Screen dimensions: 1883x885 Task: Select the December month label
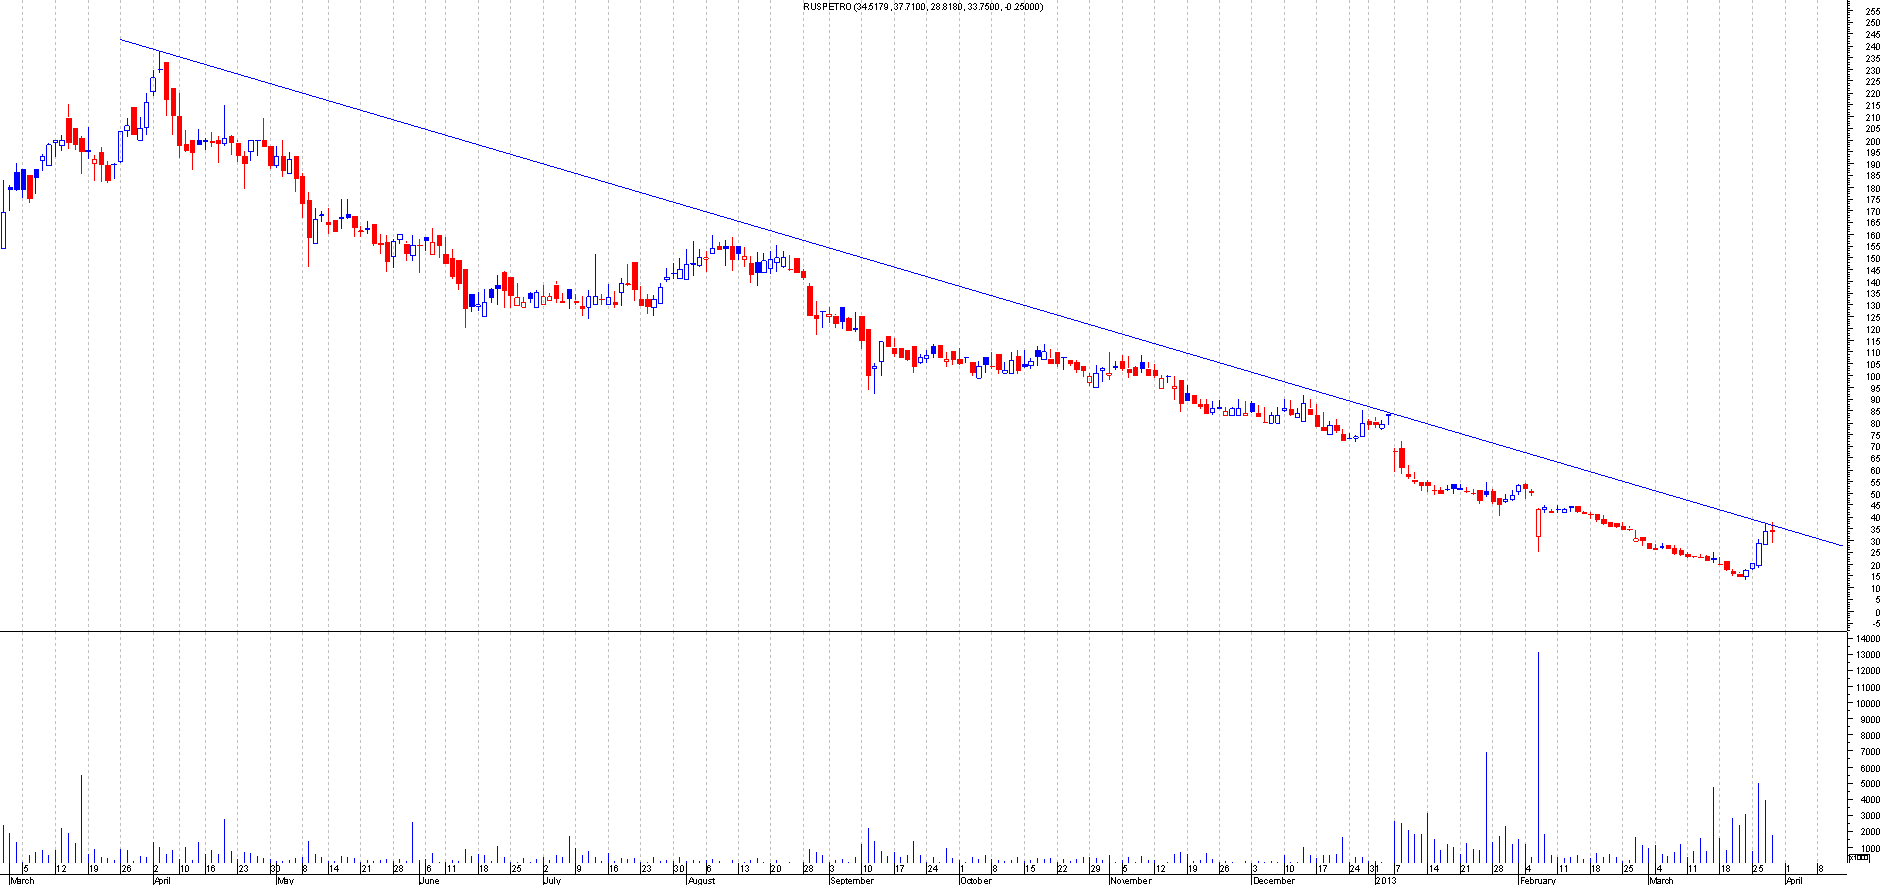coord(1274,881)
